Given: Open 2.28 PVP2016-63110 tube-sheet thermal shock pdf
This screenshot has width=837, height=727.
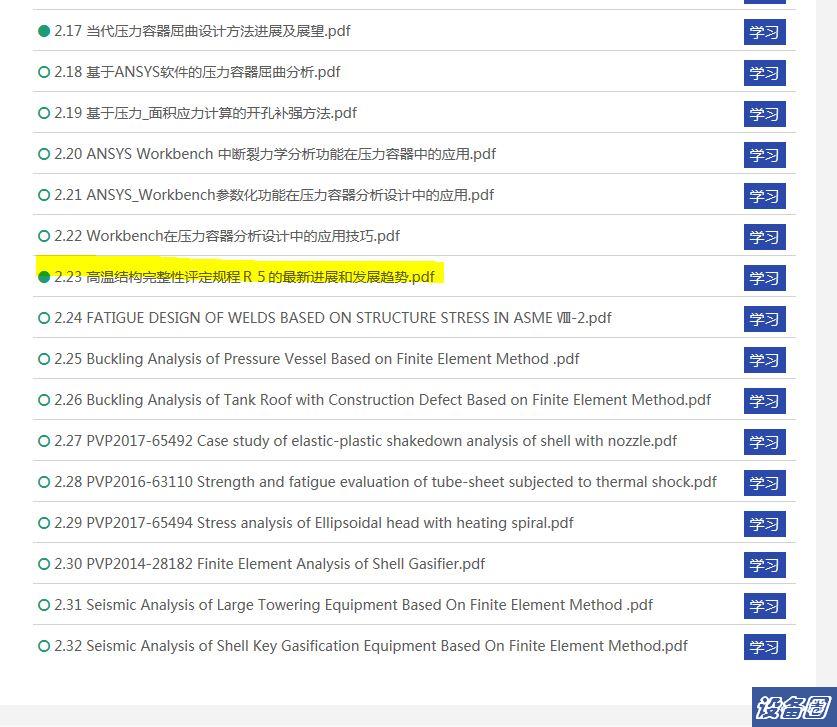Looking at the screenshot, I should coord(385,482).
